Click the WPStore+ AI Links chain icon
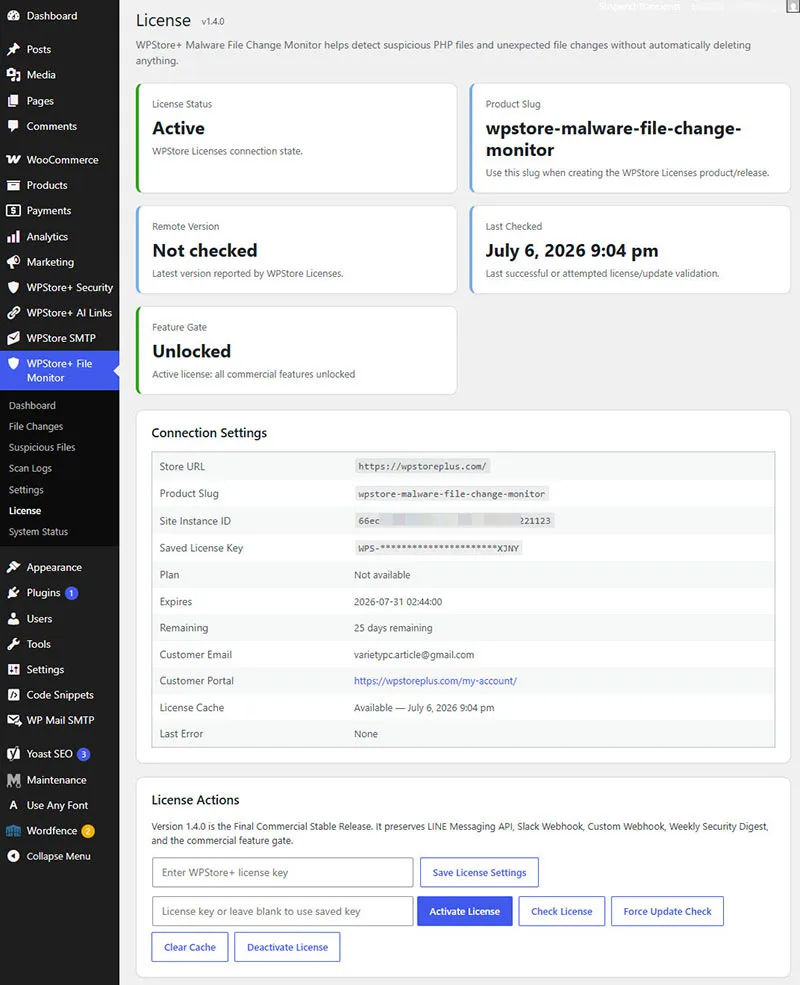The width and height of the screenshot is (800, 985). point(13,312)
